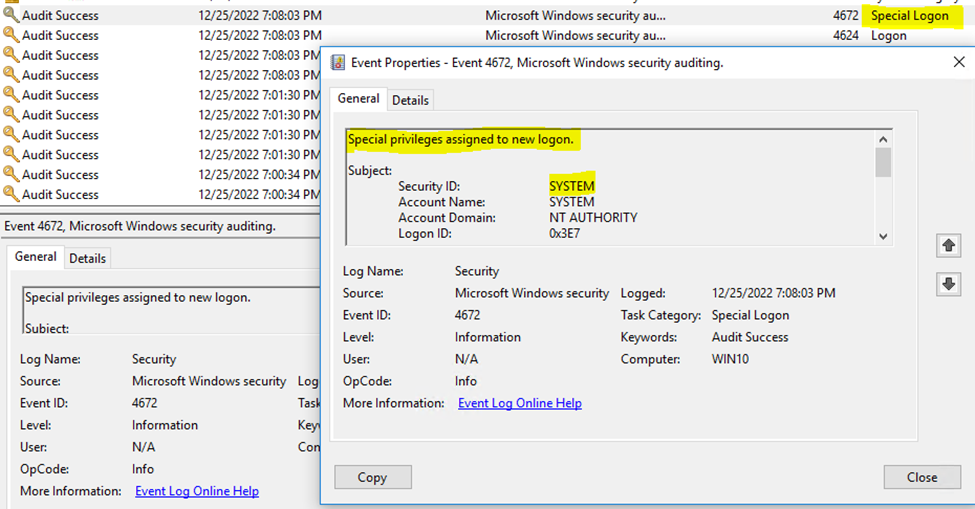Screen dimensions: 975x509
Task: Select the 'Logon' task category list cell
Action: [889, 35]
